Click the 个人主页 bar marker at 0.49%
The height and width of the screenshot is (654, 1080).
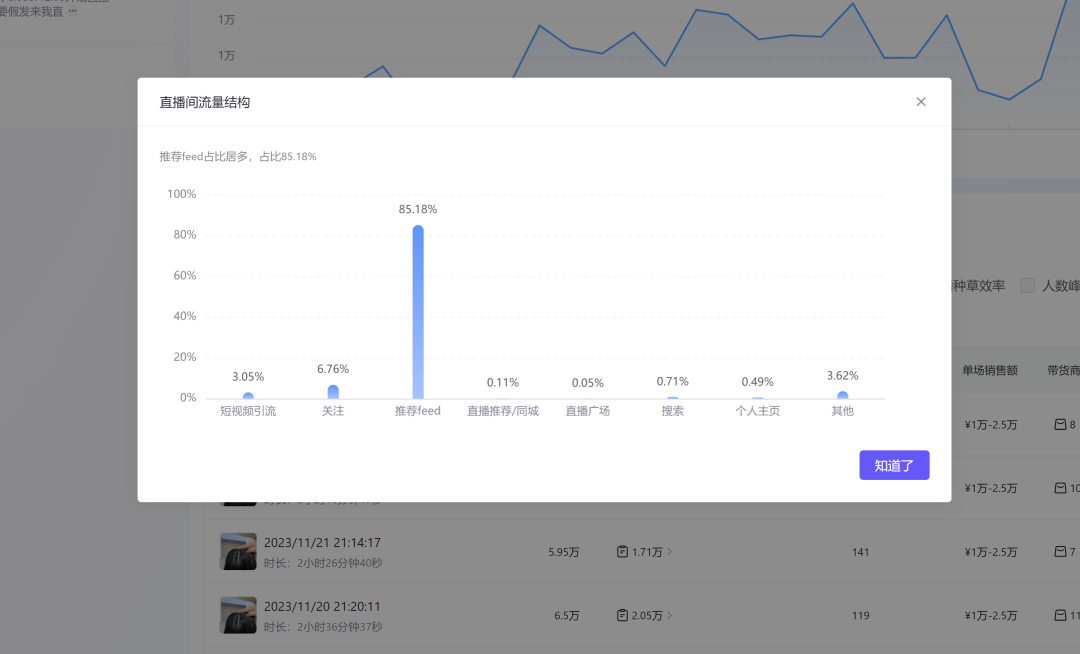tap(758, 398)
